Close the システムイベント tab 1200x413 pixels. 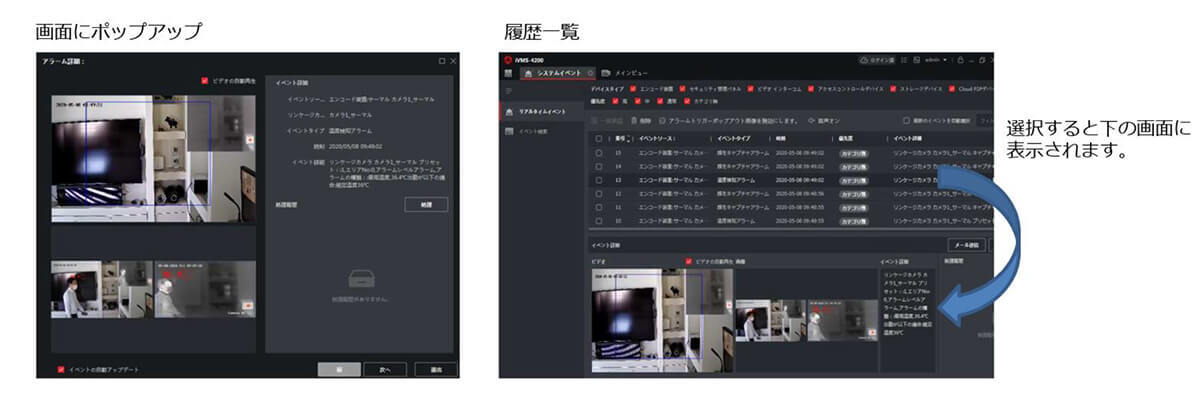[x=591, y=73]
